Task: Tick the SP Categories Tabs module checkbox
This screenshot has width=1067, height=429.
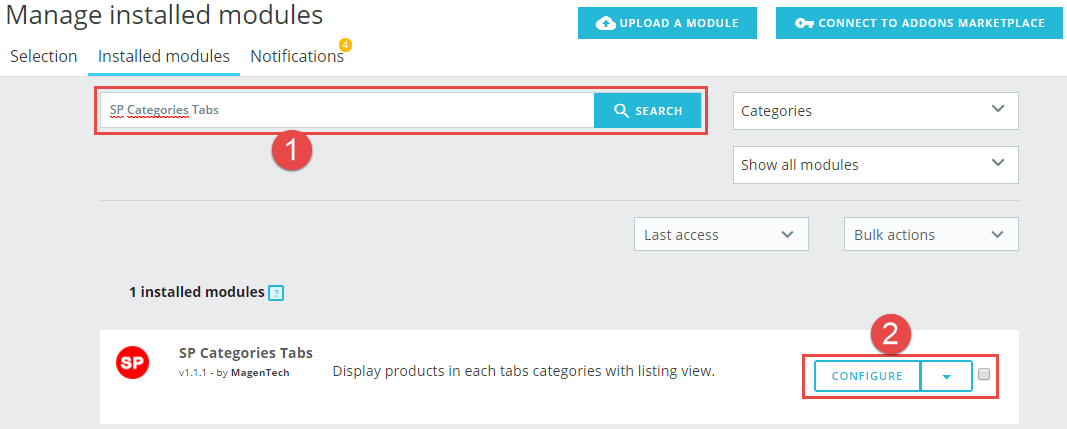Action: (984, 375)
